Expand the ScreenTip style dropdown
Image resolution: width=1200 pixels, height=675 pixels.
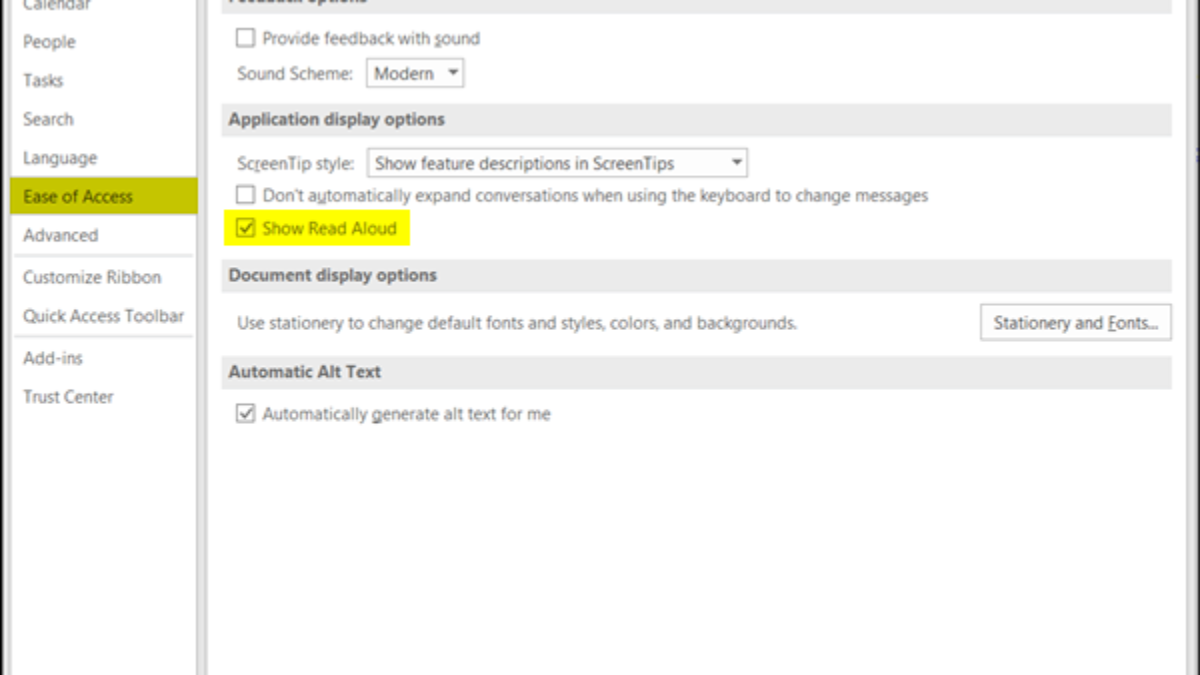[x=557, y=163]
